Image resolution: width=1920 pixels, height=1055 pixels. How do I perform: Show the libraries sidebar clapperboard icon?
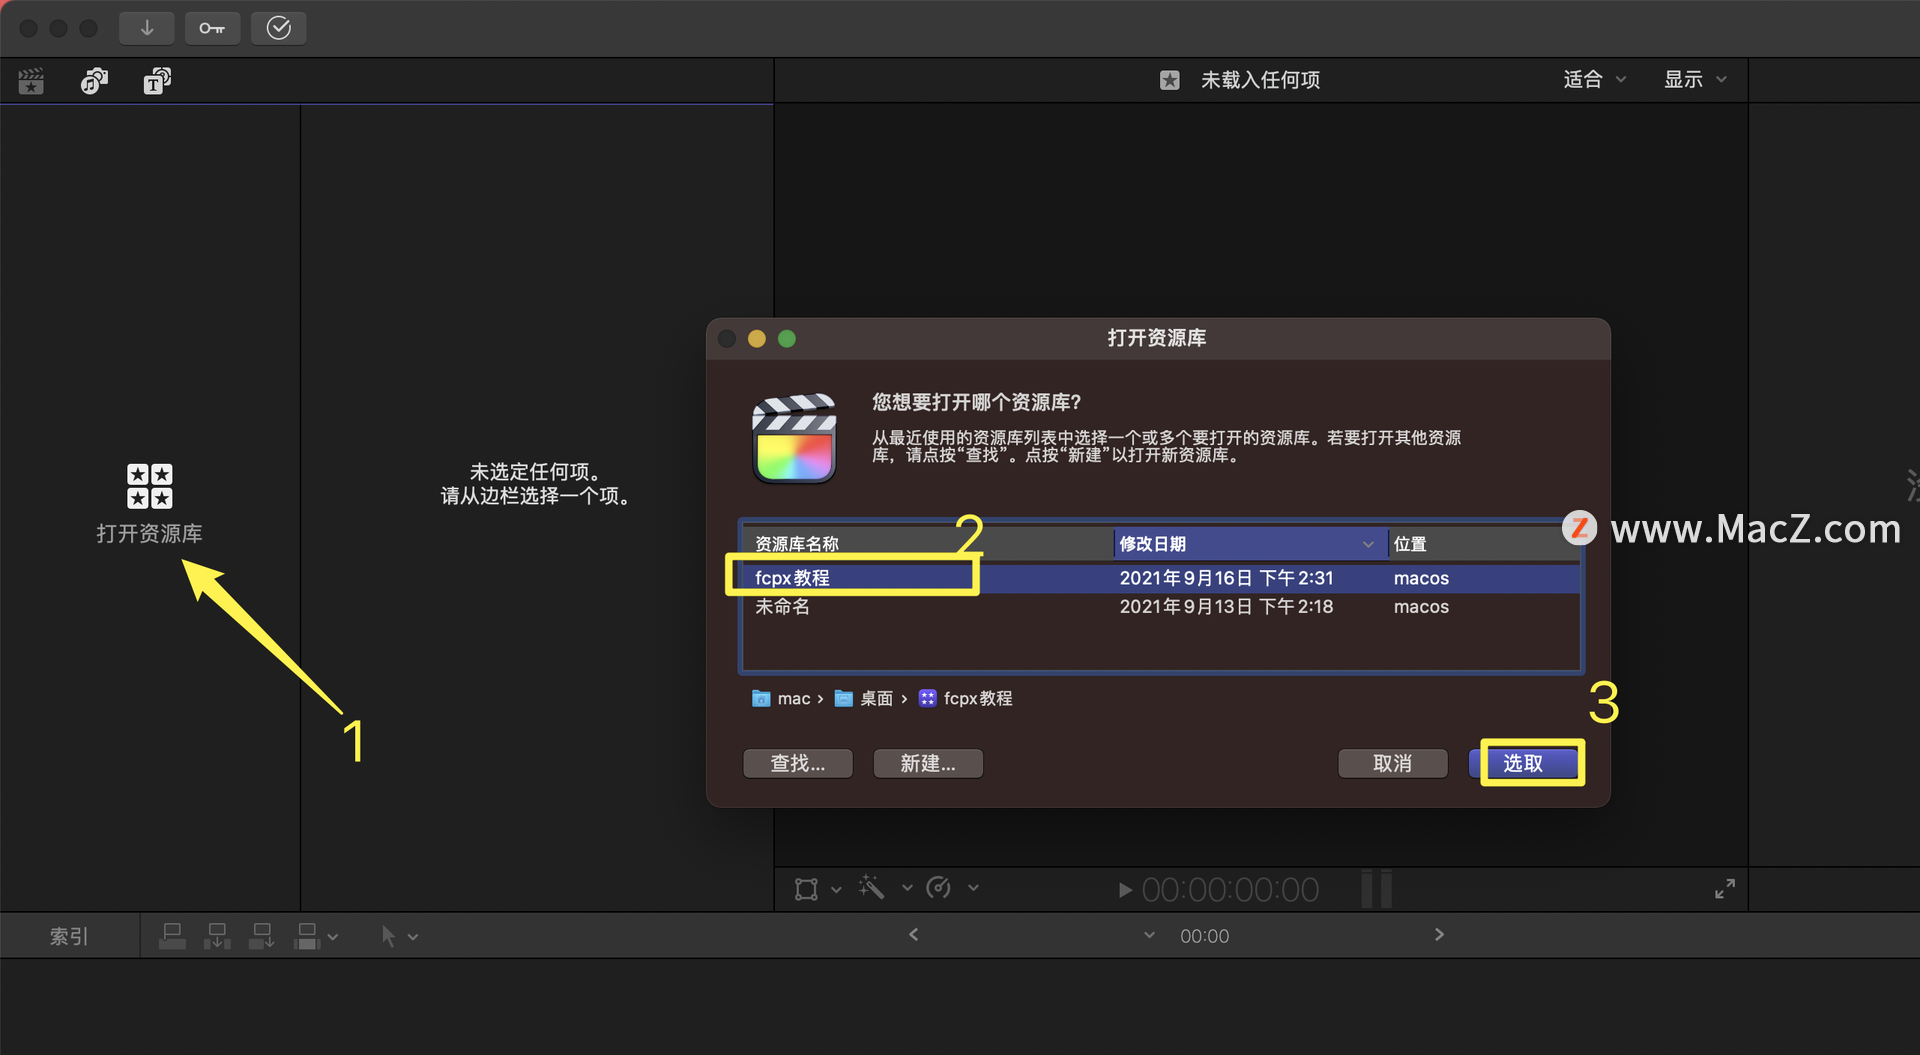pos(32,81)
